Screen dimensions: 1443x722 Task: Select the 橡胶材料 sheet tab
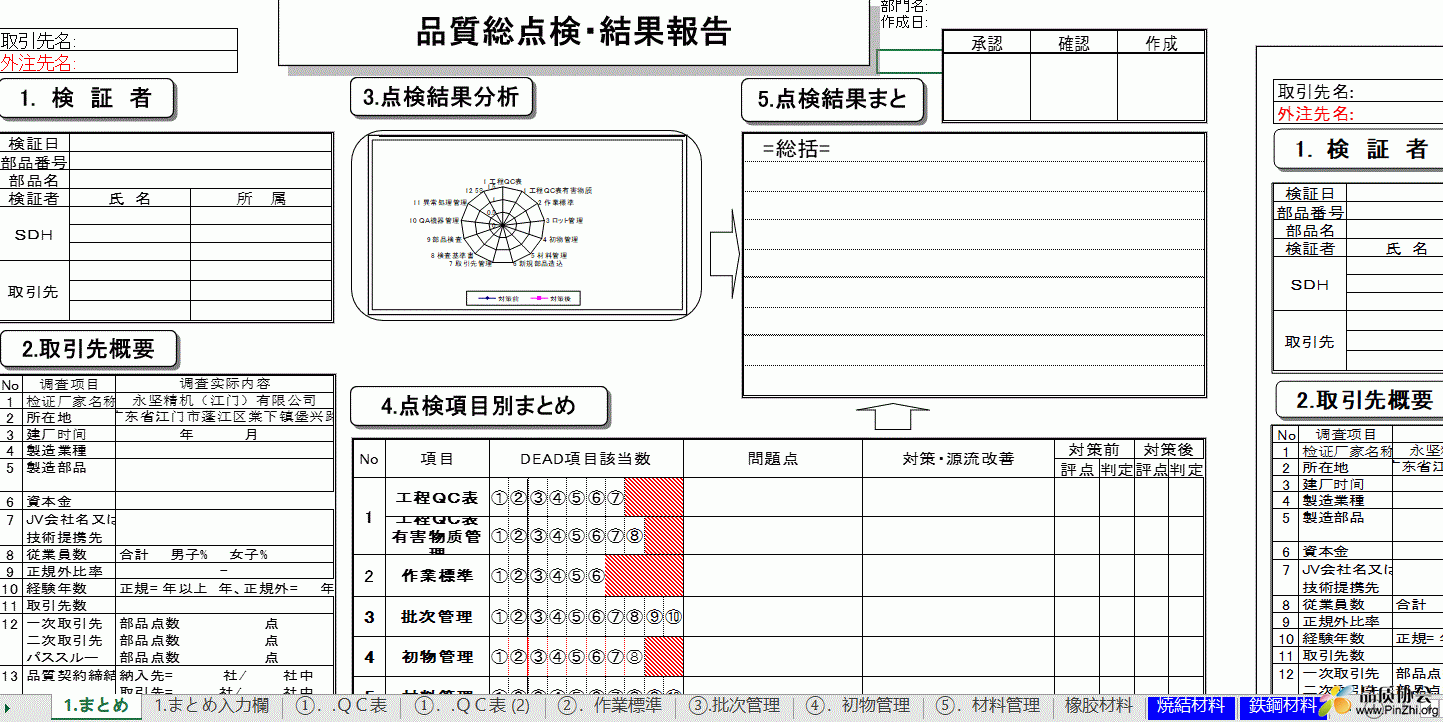coord(1099,706)
